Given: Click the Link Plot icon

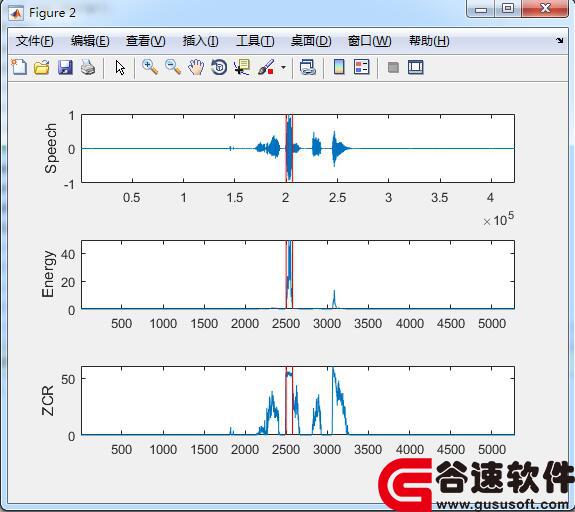Looking at the screenshot, I should coord(307,67).
